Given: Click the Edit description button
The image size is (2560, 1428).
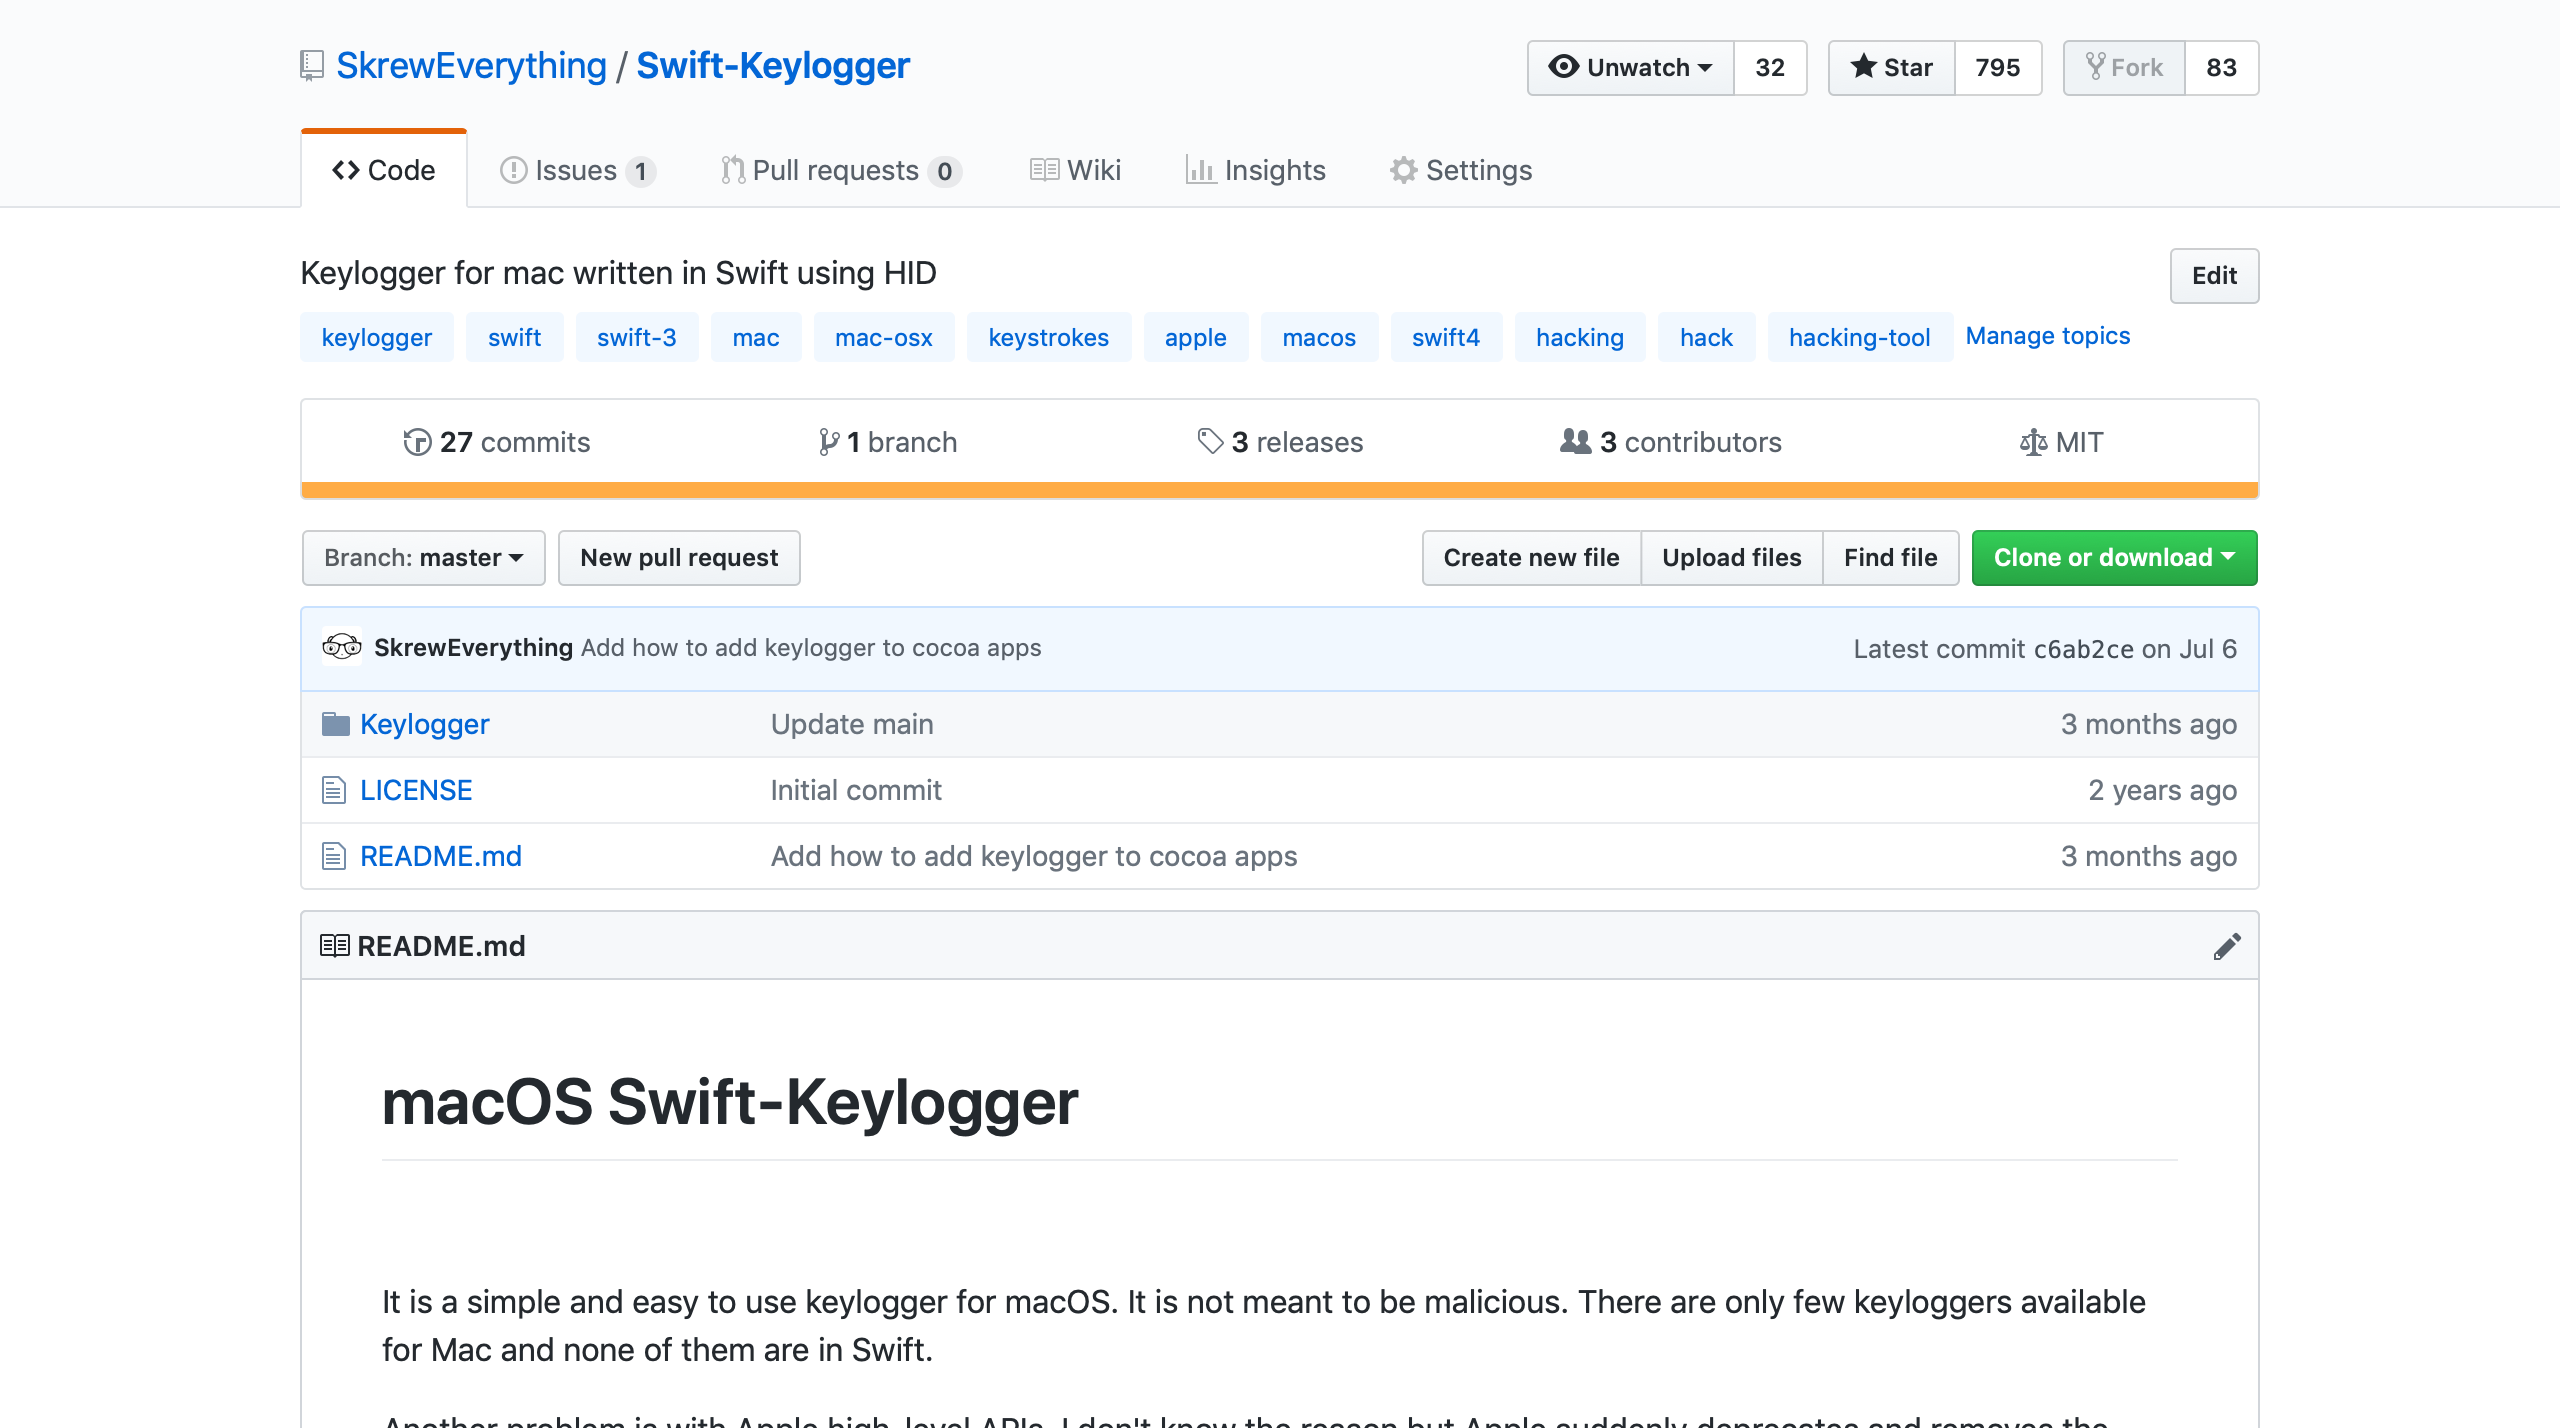Looking at the screenshot, I should click(2214, 275).
